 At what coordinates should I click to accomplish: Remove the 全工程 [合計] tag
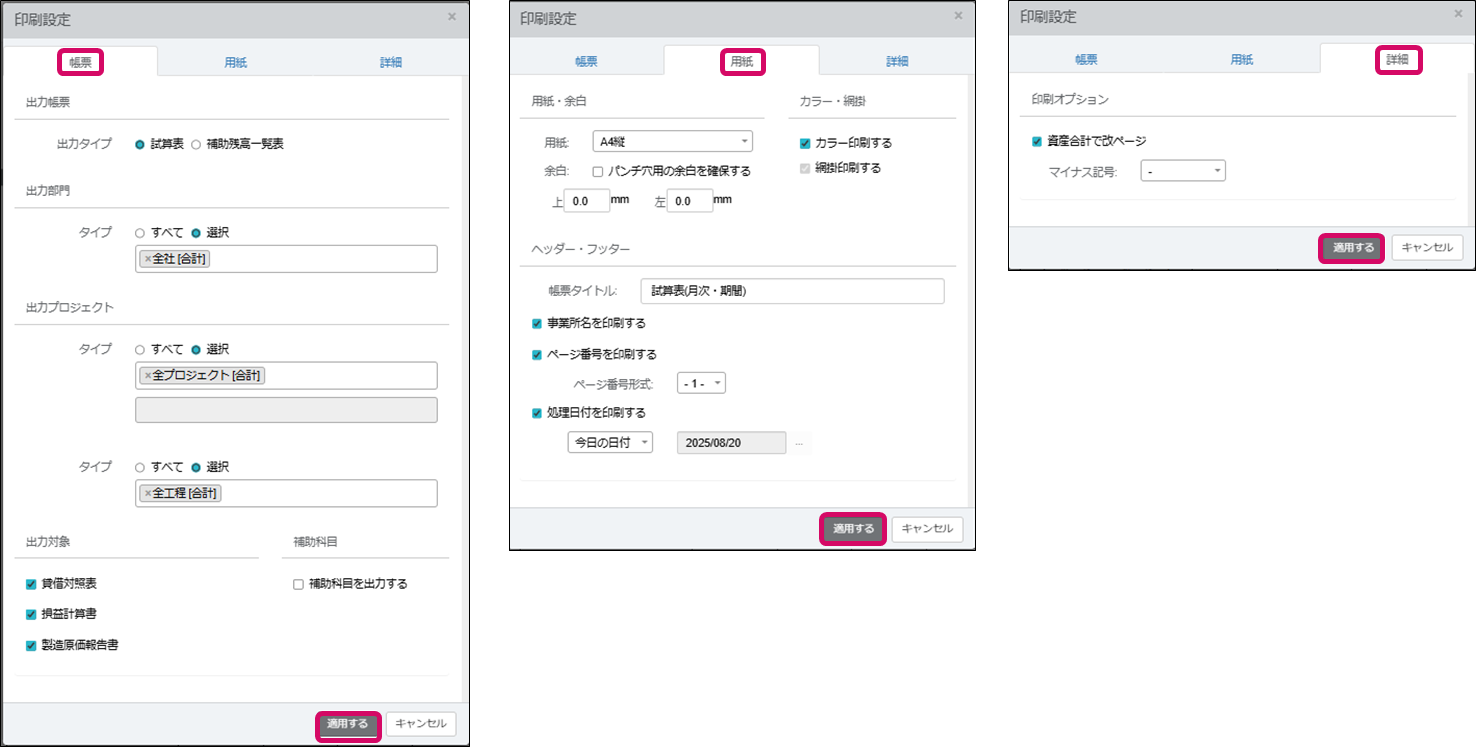click(148, 493)
